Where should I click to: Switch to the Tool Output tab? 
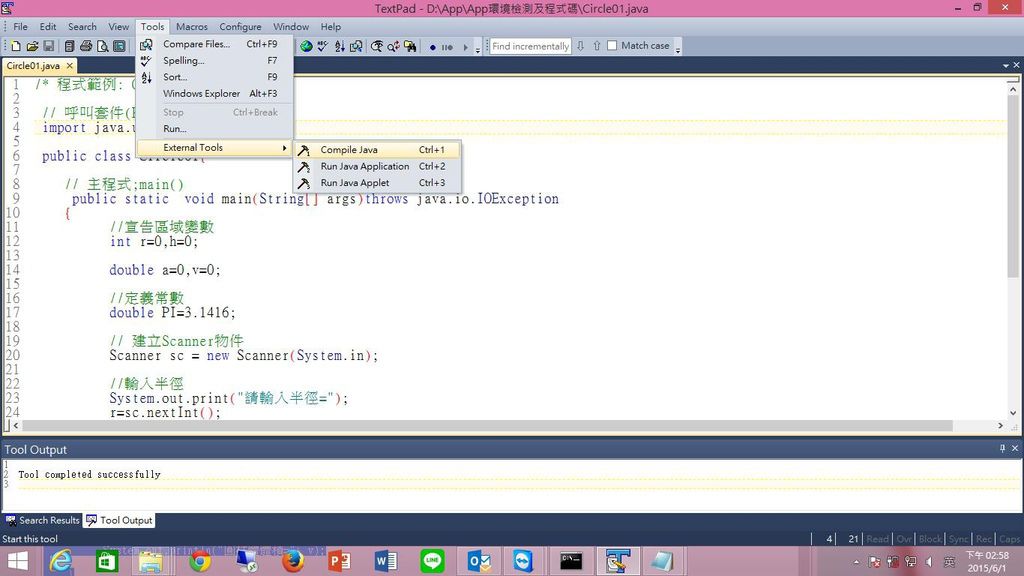[x=120, y=520]
